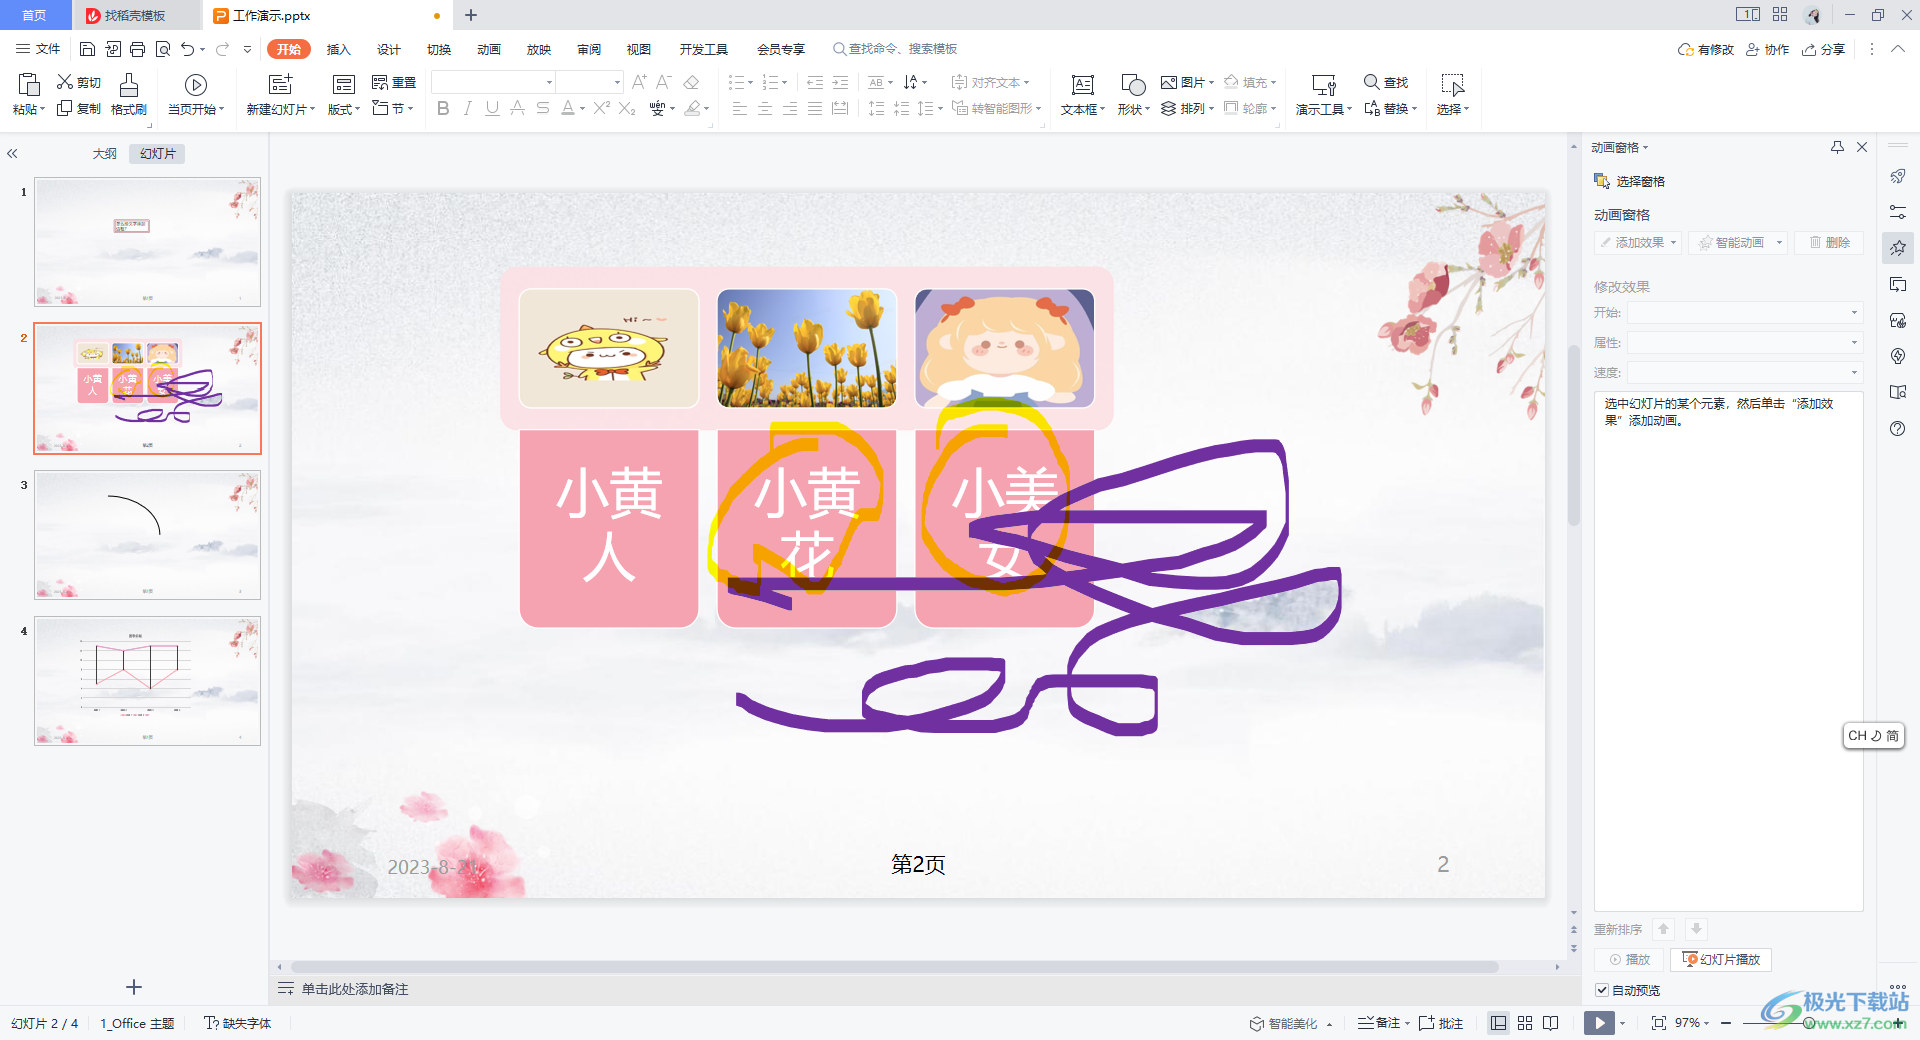Open the font size dropdown

pos(617,82)
